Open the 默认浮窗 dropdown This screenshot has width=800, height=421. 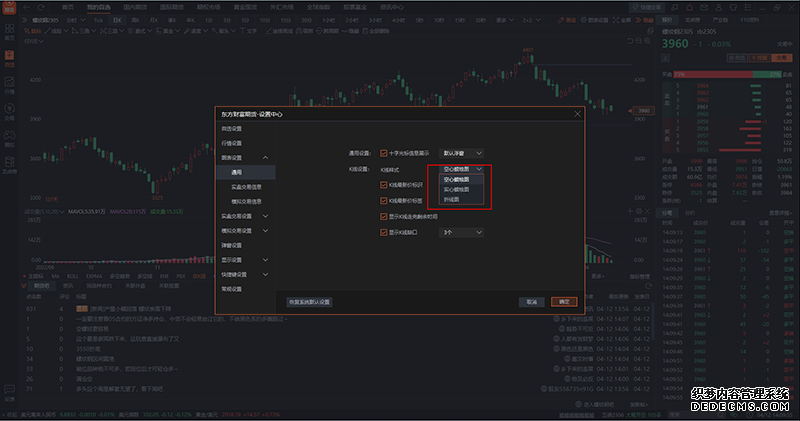tap(462, 153)
